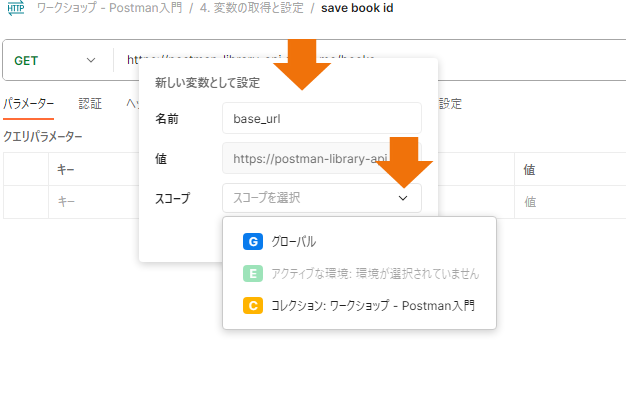
Task: Switch to the 設定 tab
Action: pyautogui.click(x=450, y=104)
